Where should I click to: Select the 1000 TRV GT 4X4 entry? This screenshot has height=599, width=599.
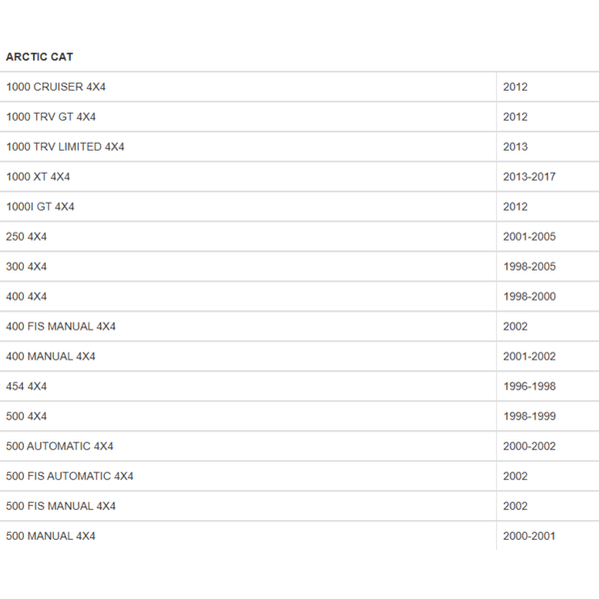point(51,117)
